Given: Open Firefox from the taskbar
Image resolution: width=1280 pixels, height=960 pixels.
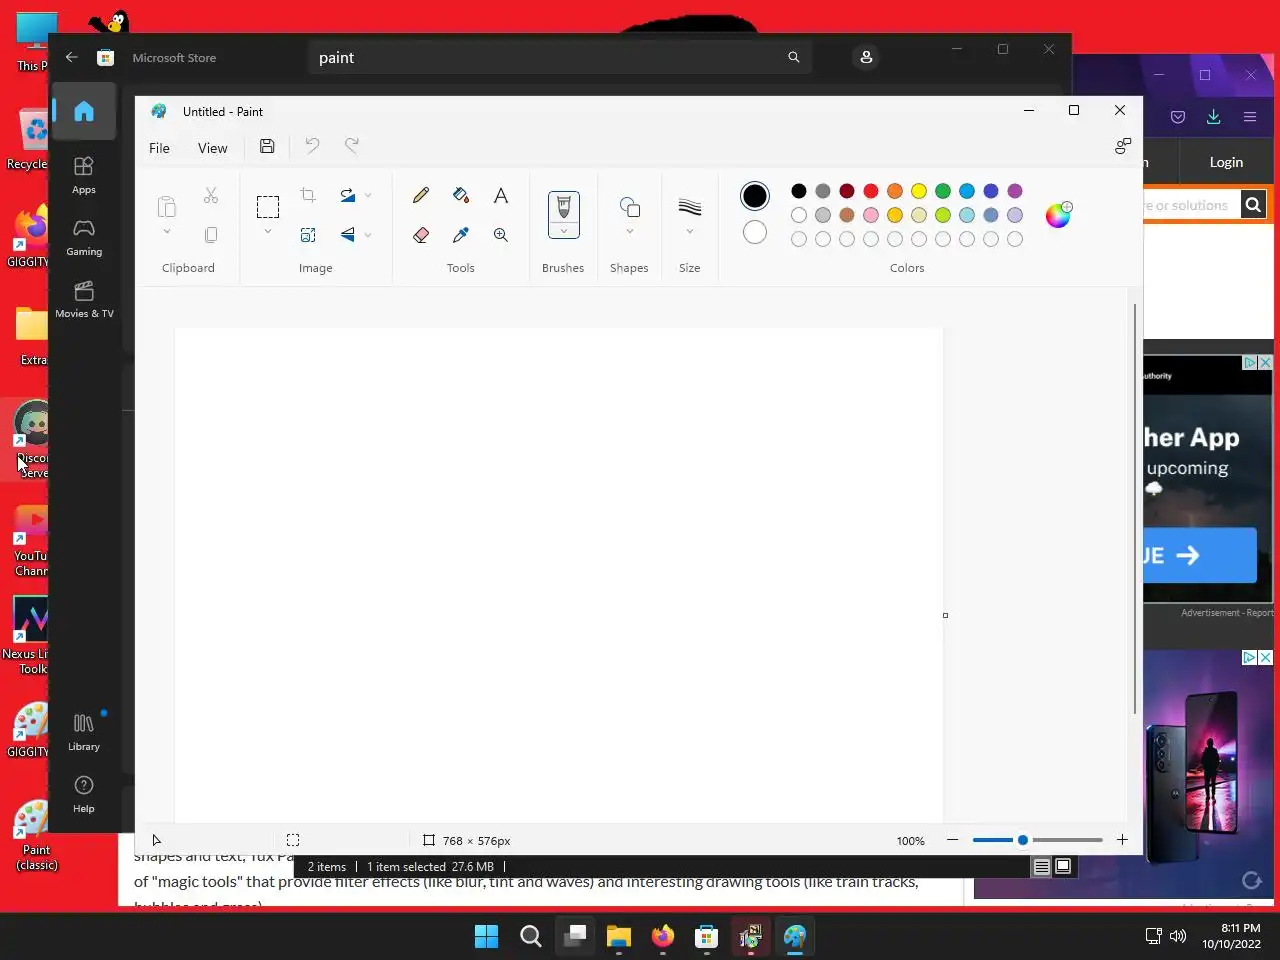Looking at the screenshot, I should tap(663, 936).
